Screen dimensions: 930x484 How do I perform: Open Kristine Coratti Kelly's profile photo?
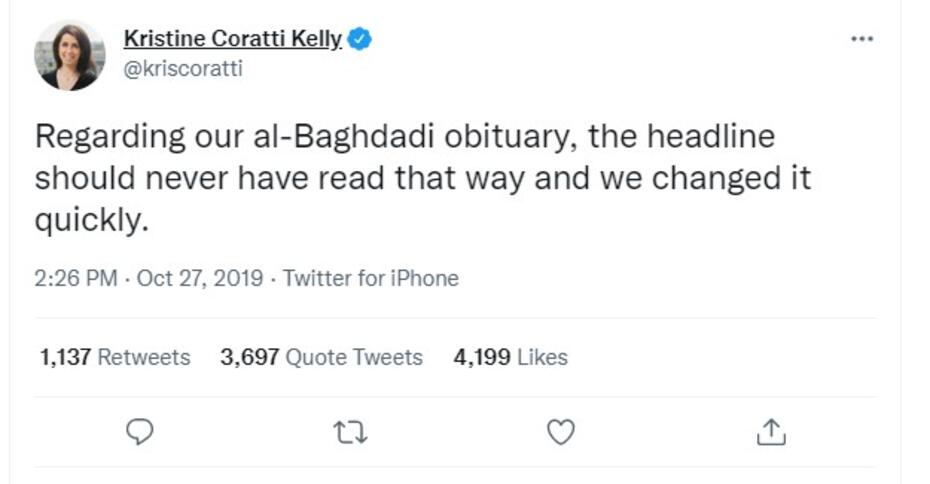click(69, 56)
